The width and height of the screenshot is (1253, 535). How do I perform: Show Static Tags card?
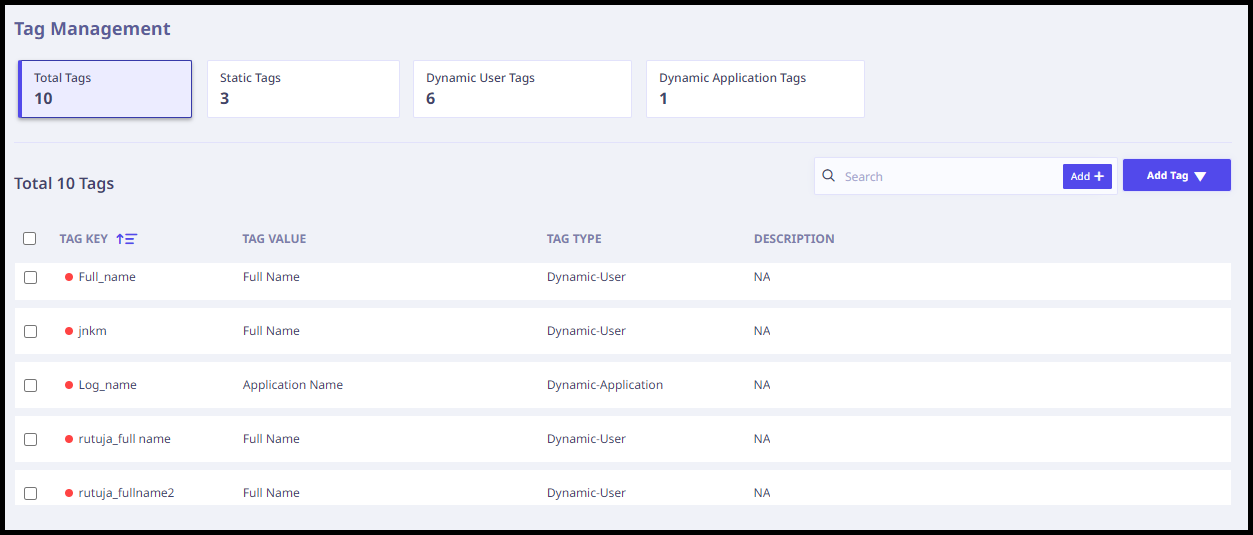303,89
